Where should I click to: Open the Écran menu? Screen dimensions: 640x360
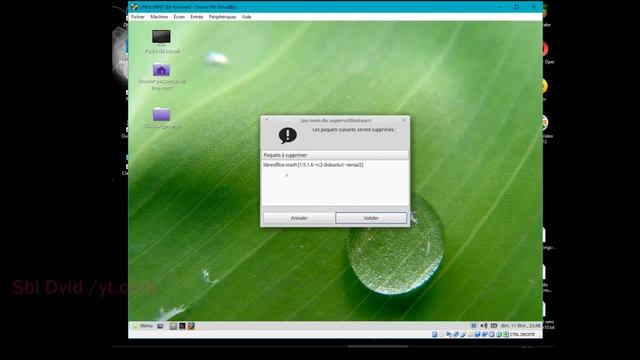[179, 17]
